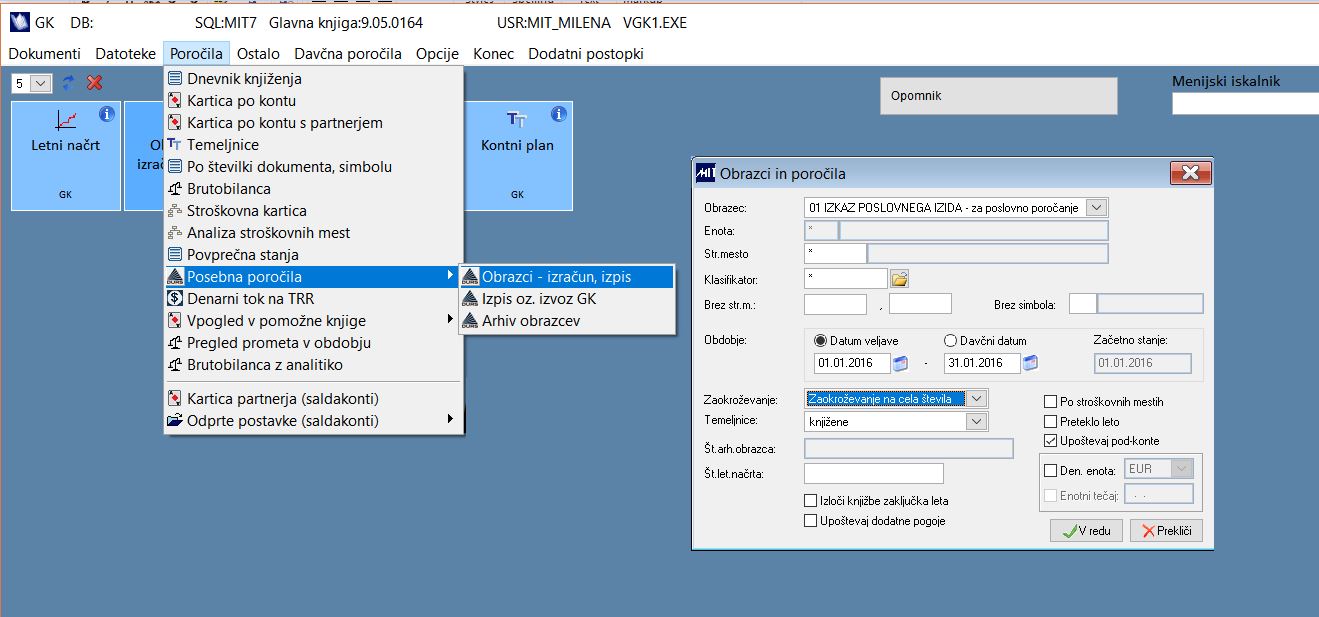Uncheck Upoštevaj pod-konte checkbox
This screenshot has width=1319, height=617.
pos(1050,440)
